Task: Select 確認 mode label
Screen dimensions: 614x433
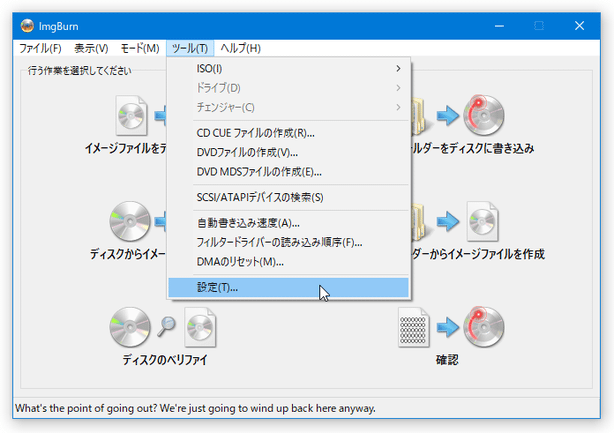Action: click(x=447, y=360)
